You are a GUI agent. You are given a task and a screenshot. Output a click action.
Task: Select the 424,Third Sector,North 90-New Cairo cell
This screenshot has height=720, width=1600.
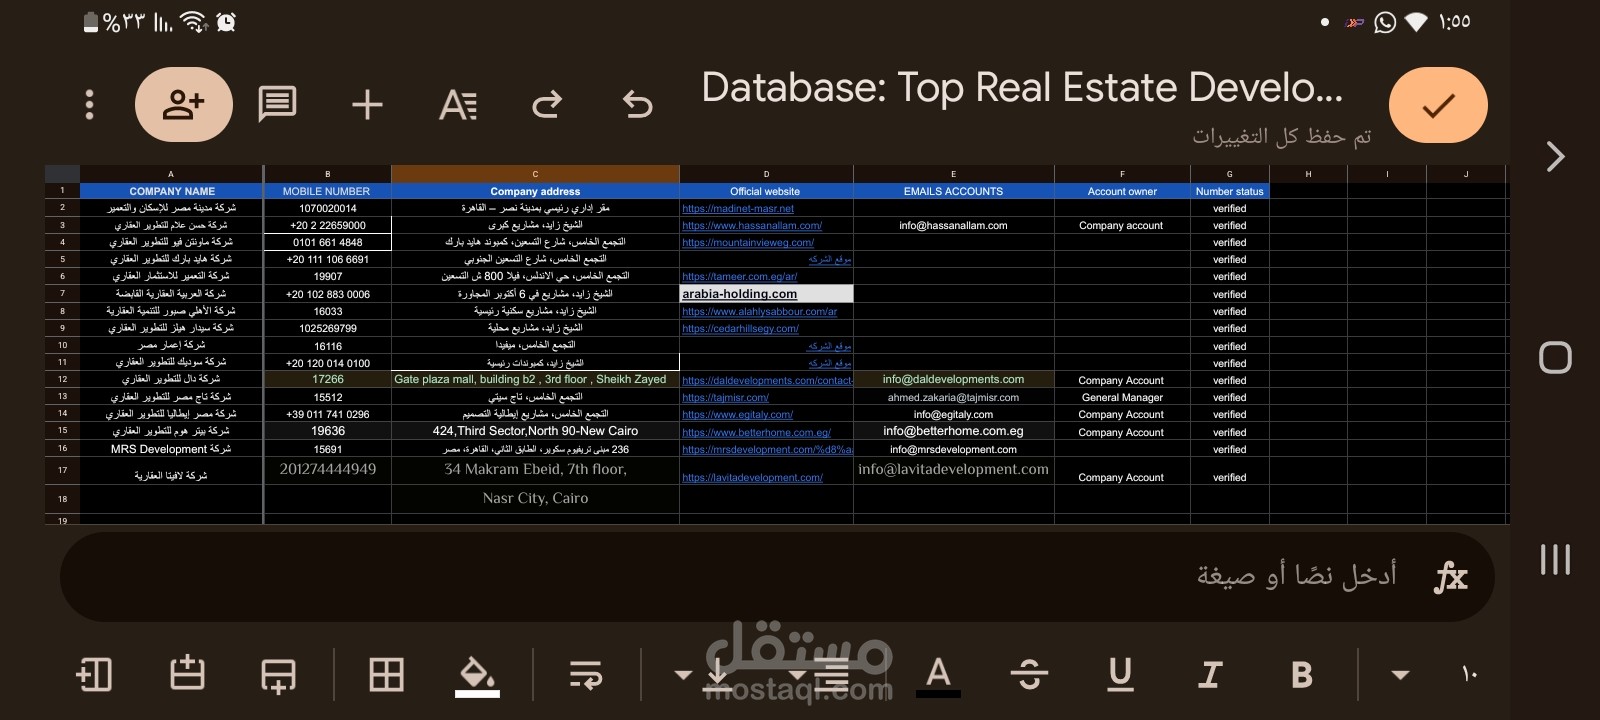pyautogui.click(x=535, y=431)
